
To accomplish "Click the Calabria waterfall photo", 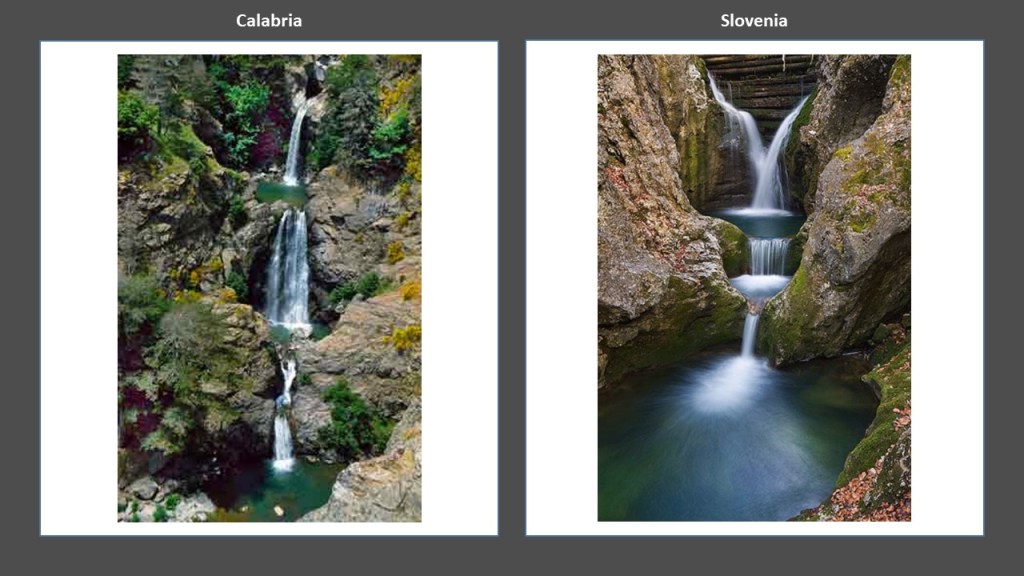I will tap(269, 288).
